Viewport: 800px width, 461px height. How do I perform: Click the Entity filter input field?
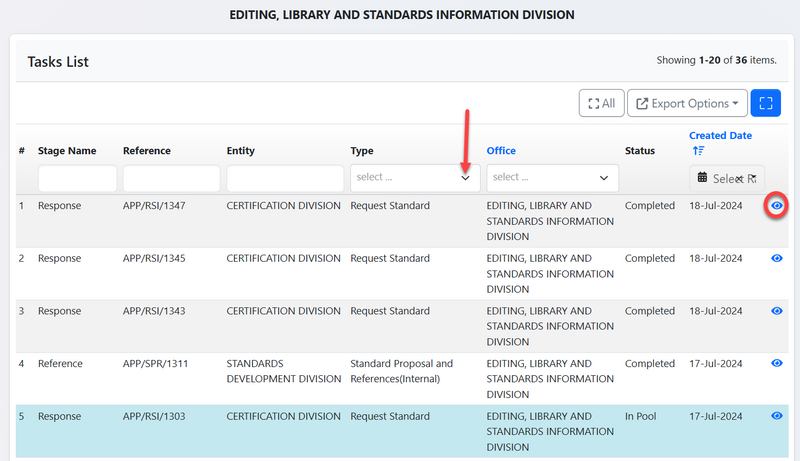pyautogui.click(x=285, y=178)
